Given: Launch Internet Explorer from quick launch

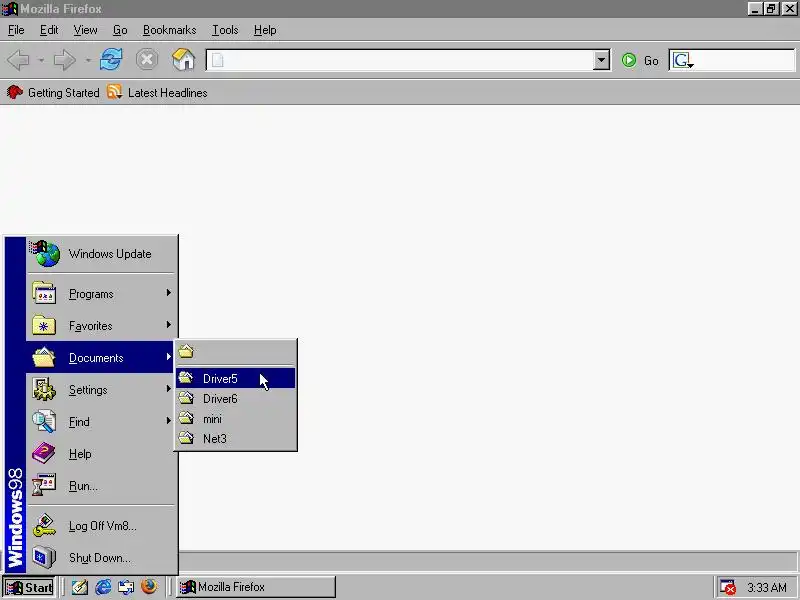Looking at the screenshot, I should pyautogui.click(x=103, y=587).
